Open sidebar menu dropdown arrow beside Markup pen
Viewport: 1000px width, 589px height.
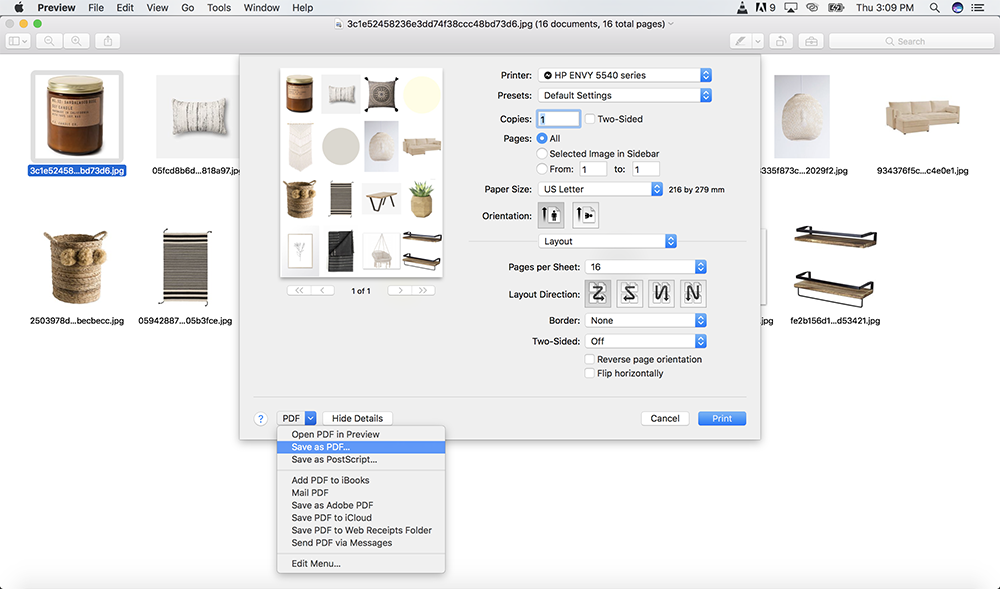point(758,41)
